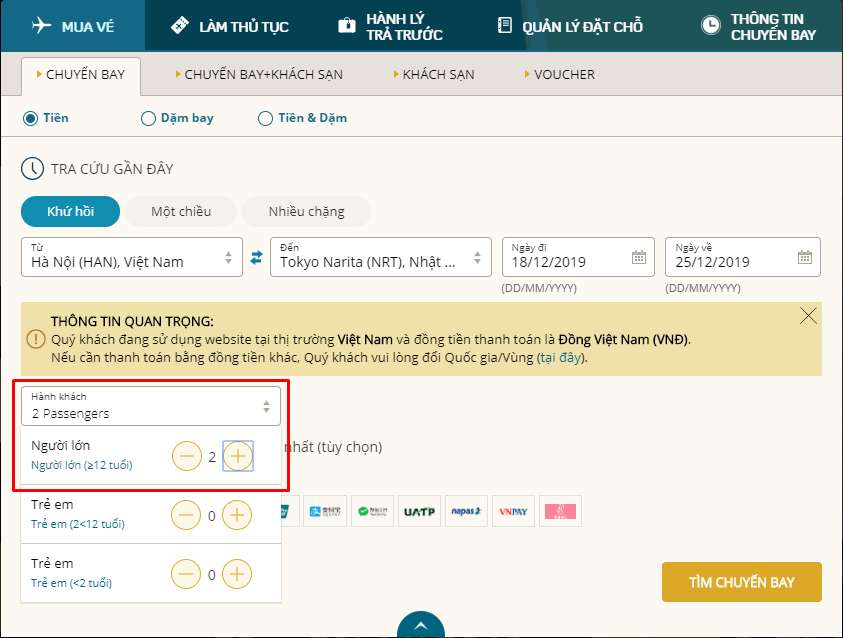The image size is (843, 638).
Task: Click the UATP payment logo
Action: click(419, 511)
